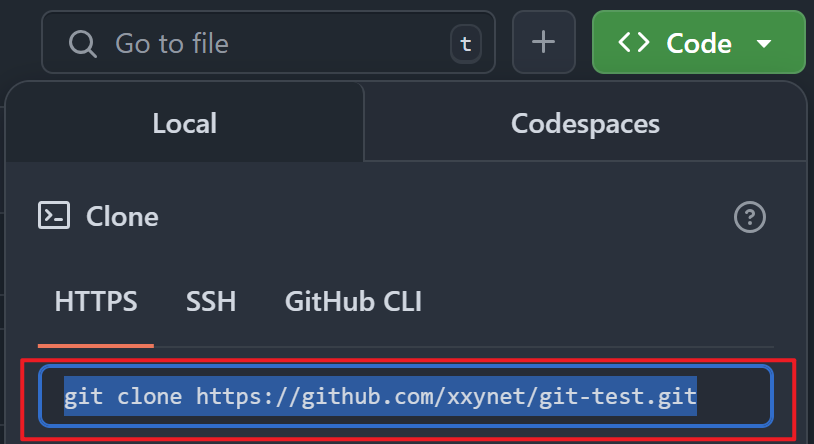The image size is (814, 444).
Task: Click the "git-test.git" part of the URL
Action: pos(618,397)
